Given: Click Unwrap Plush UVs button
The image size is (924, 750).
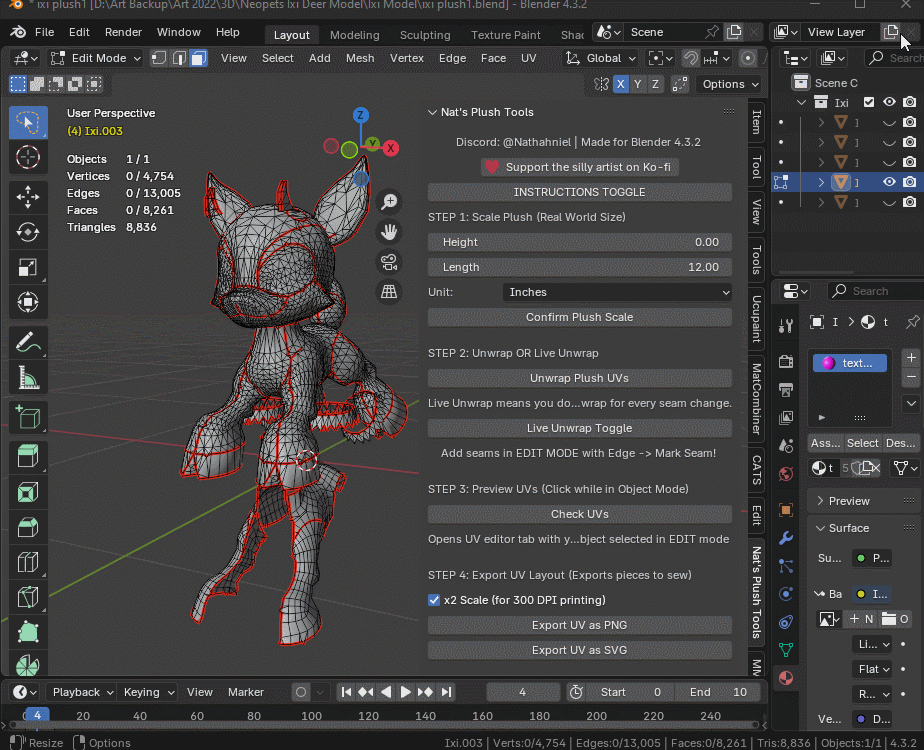Looking at the screenshot, I should 580,378.
